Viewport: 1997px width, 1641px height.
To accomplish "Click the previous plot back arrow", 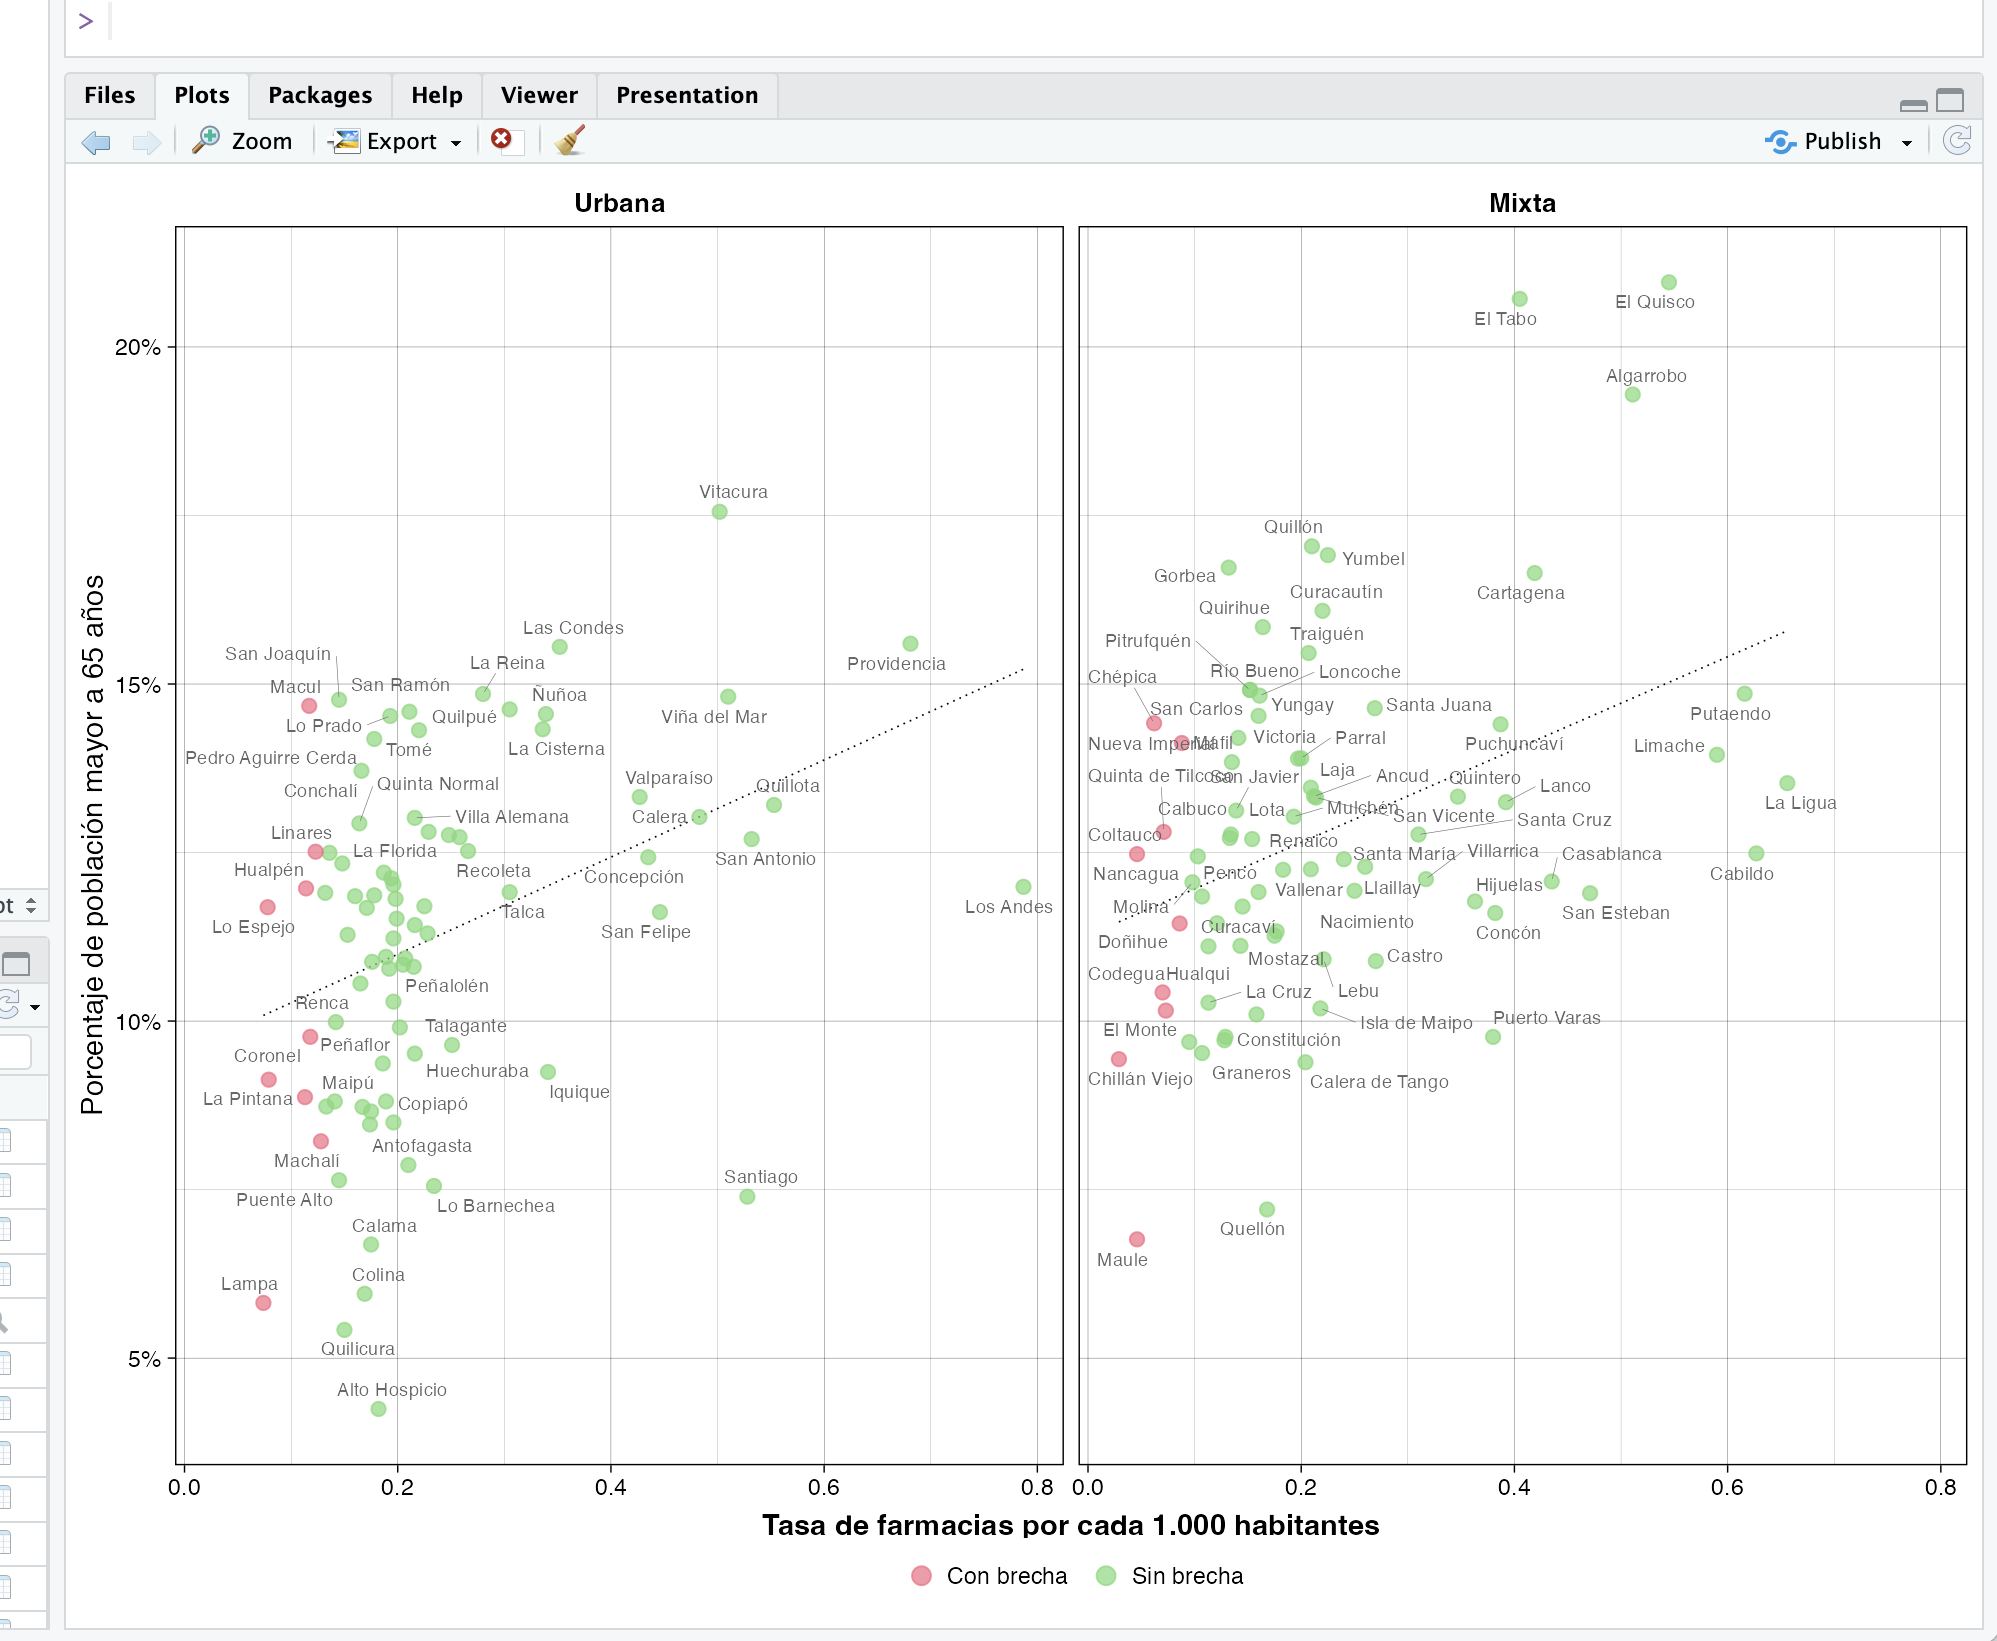I will point(96,142).
